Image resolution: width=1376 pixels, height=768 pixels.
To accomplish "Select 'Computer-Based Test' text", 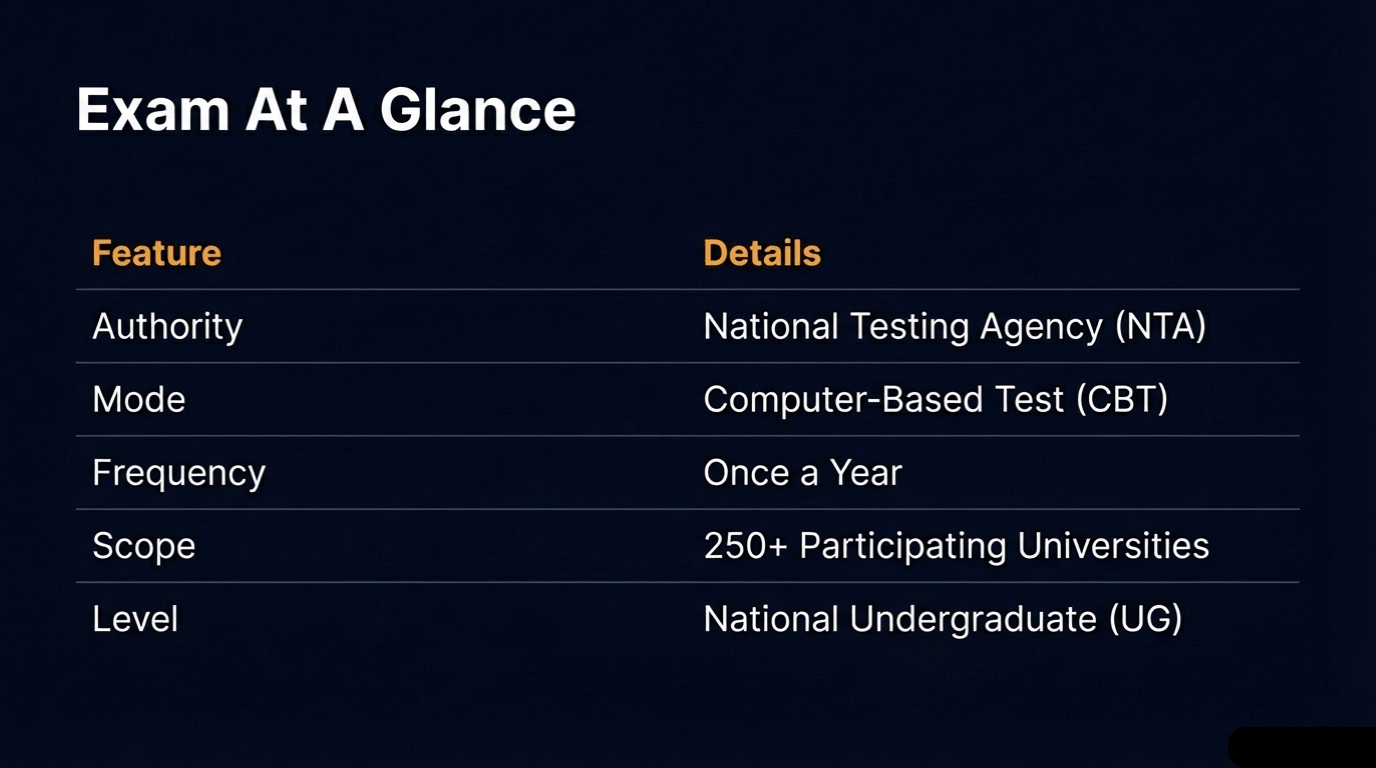I will point(884,400).
